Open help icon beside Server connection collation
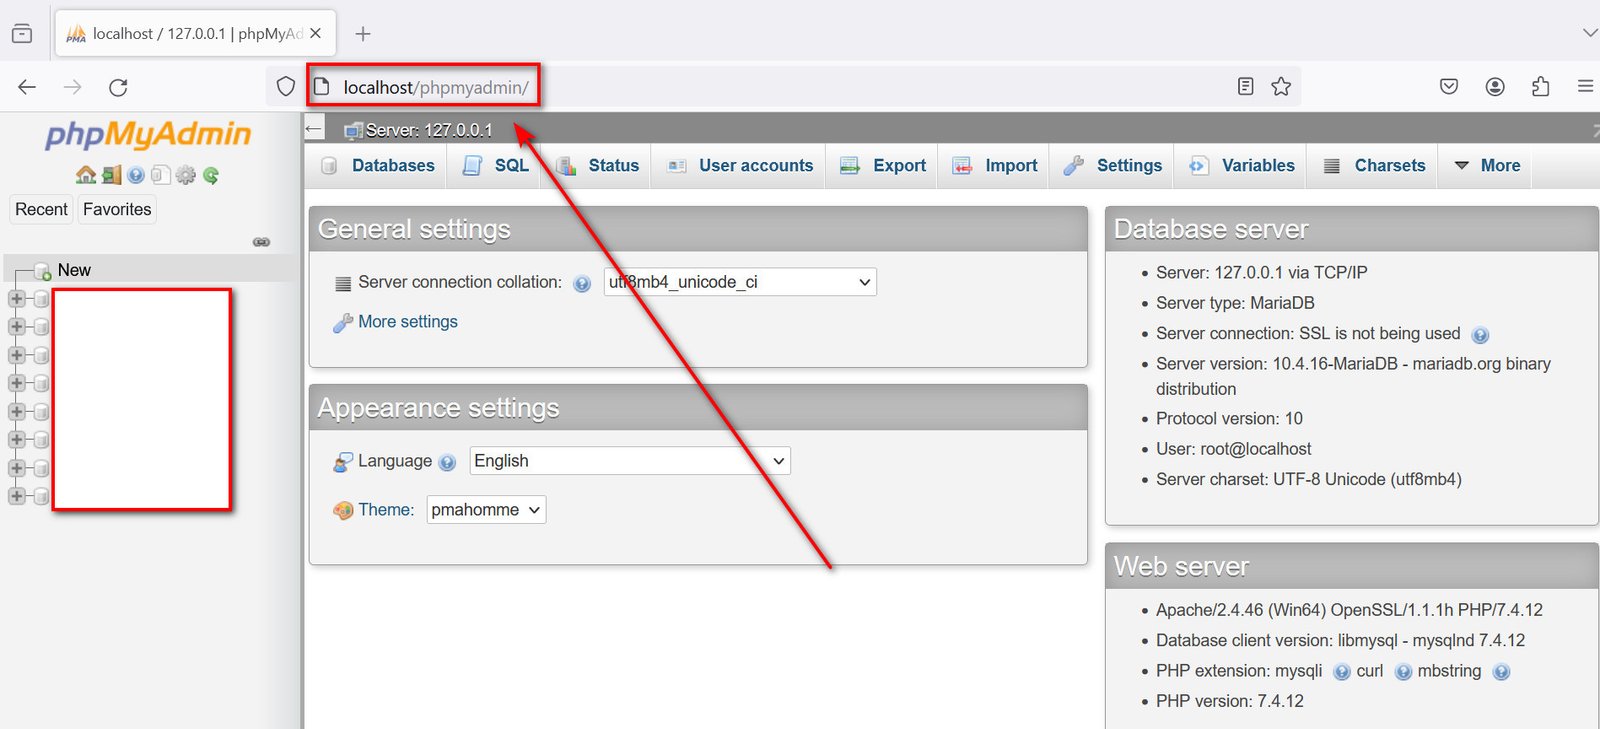 click(582, 284)
